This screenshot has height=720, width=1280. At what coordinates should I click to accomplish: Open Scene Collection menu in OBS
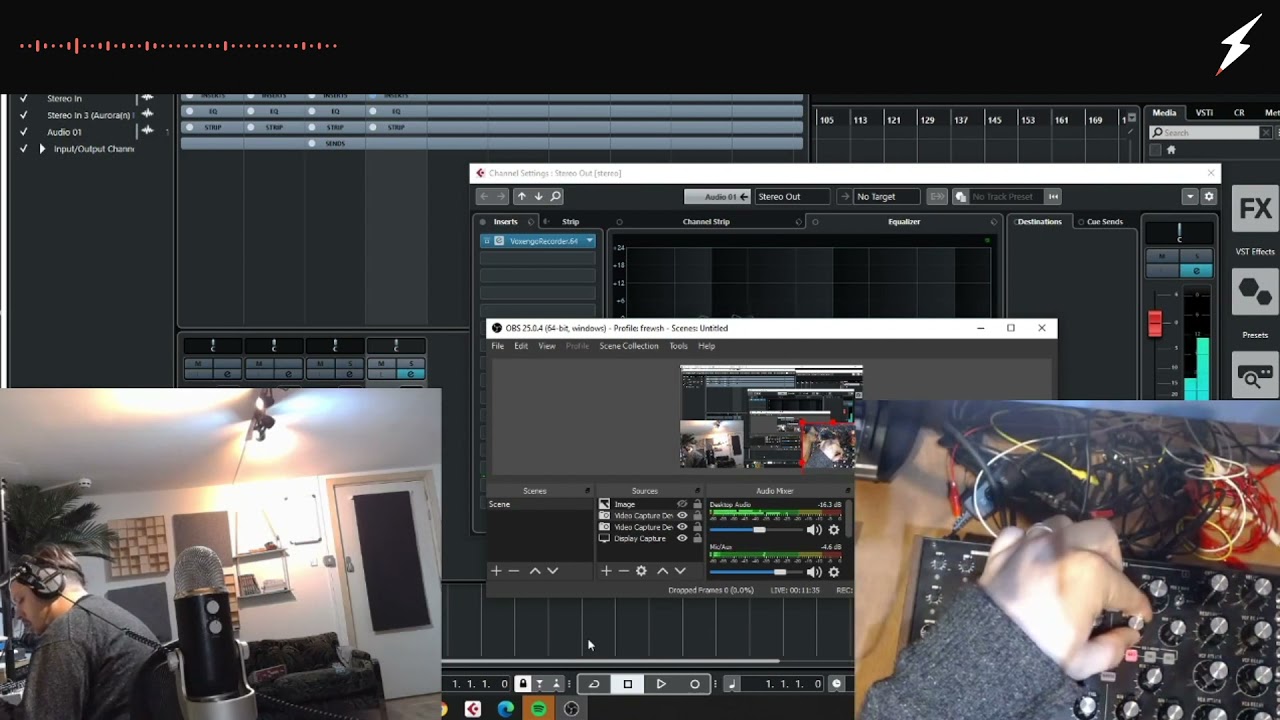(x=629, y=346)
